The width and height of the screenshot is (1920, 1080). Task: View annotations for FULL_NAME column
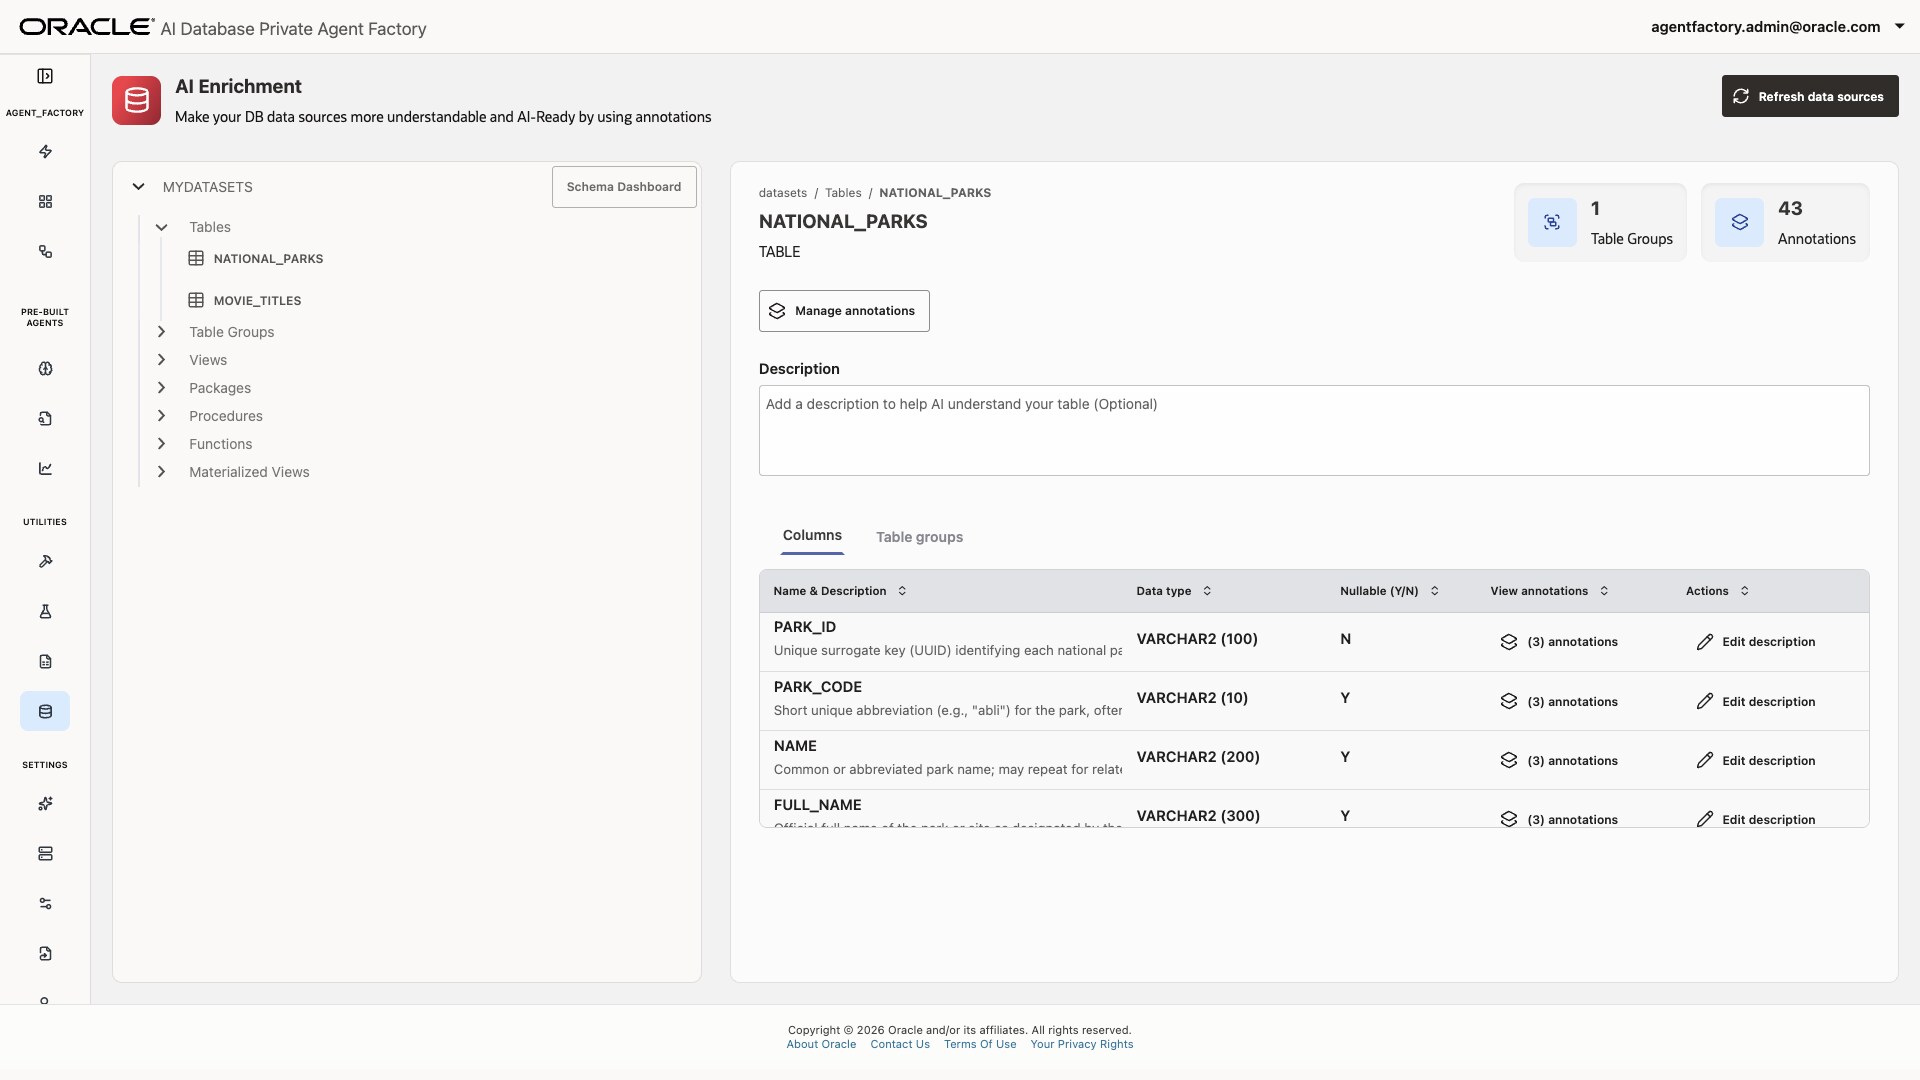[1559, 819]
